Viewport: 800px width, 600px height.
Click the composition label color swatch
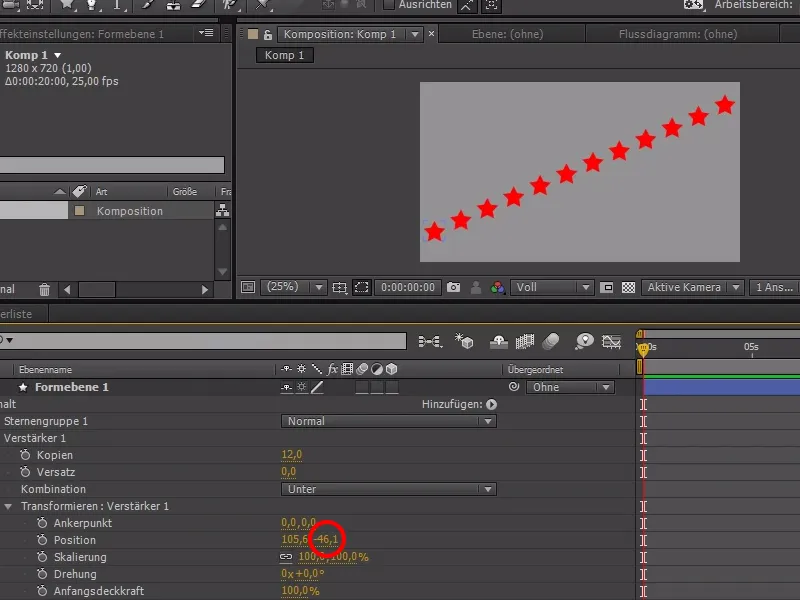253,34
